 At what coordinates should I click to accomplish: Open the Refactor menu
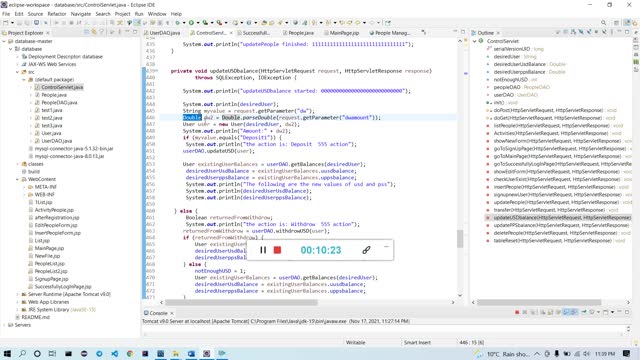(x=57, y=14)
